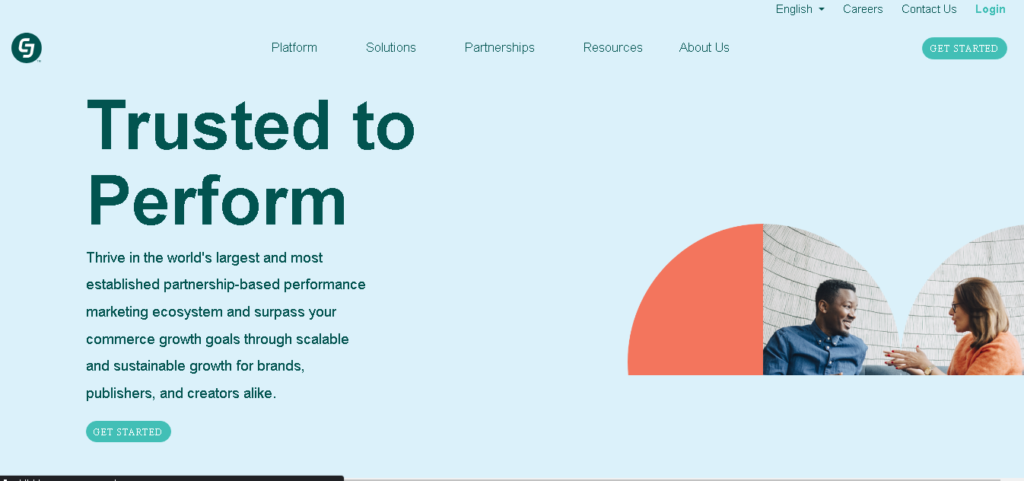1024x481 pixels.
Task: Click the horizontal divider line at page bottom
Action: click(680, 479)
